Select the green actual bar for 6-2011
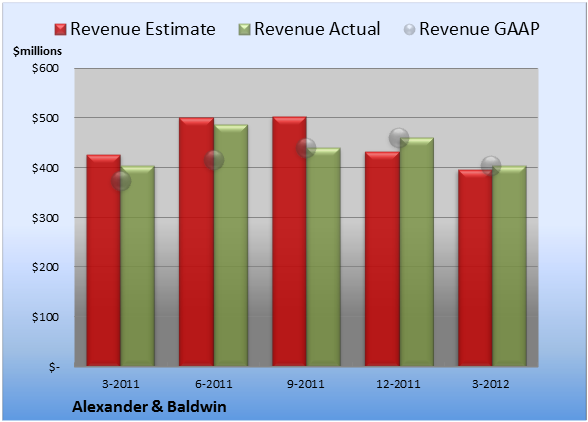588x422 pixels. [x=231, y=245]
